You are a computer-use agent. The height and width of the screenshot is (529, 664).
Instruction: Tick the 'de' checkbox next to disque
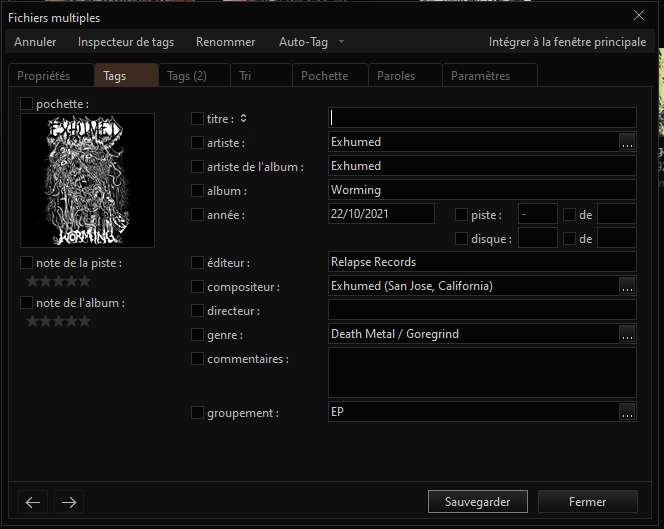[570, 238]
